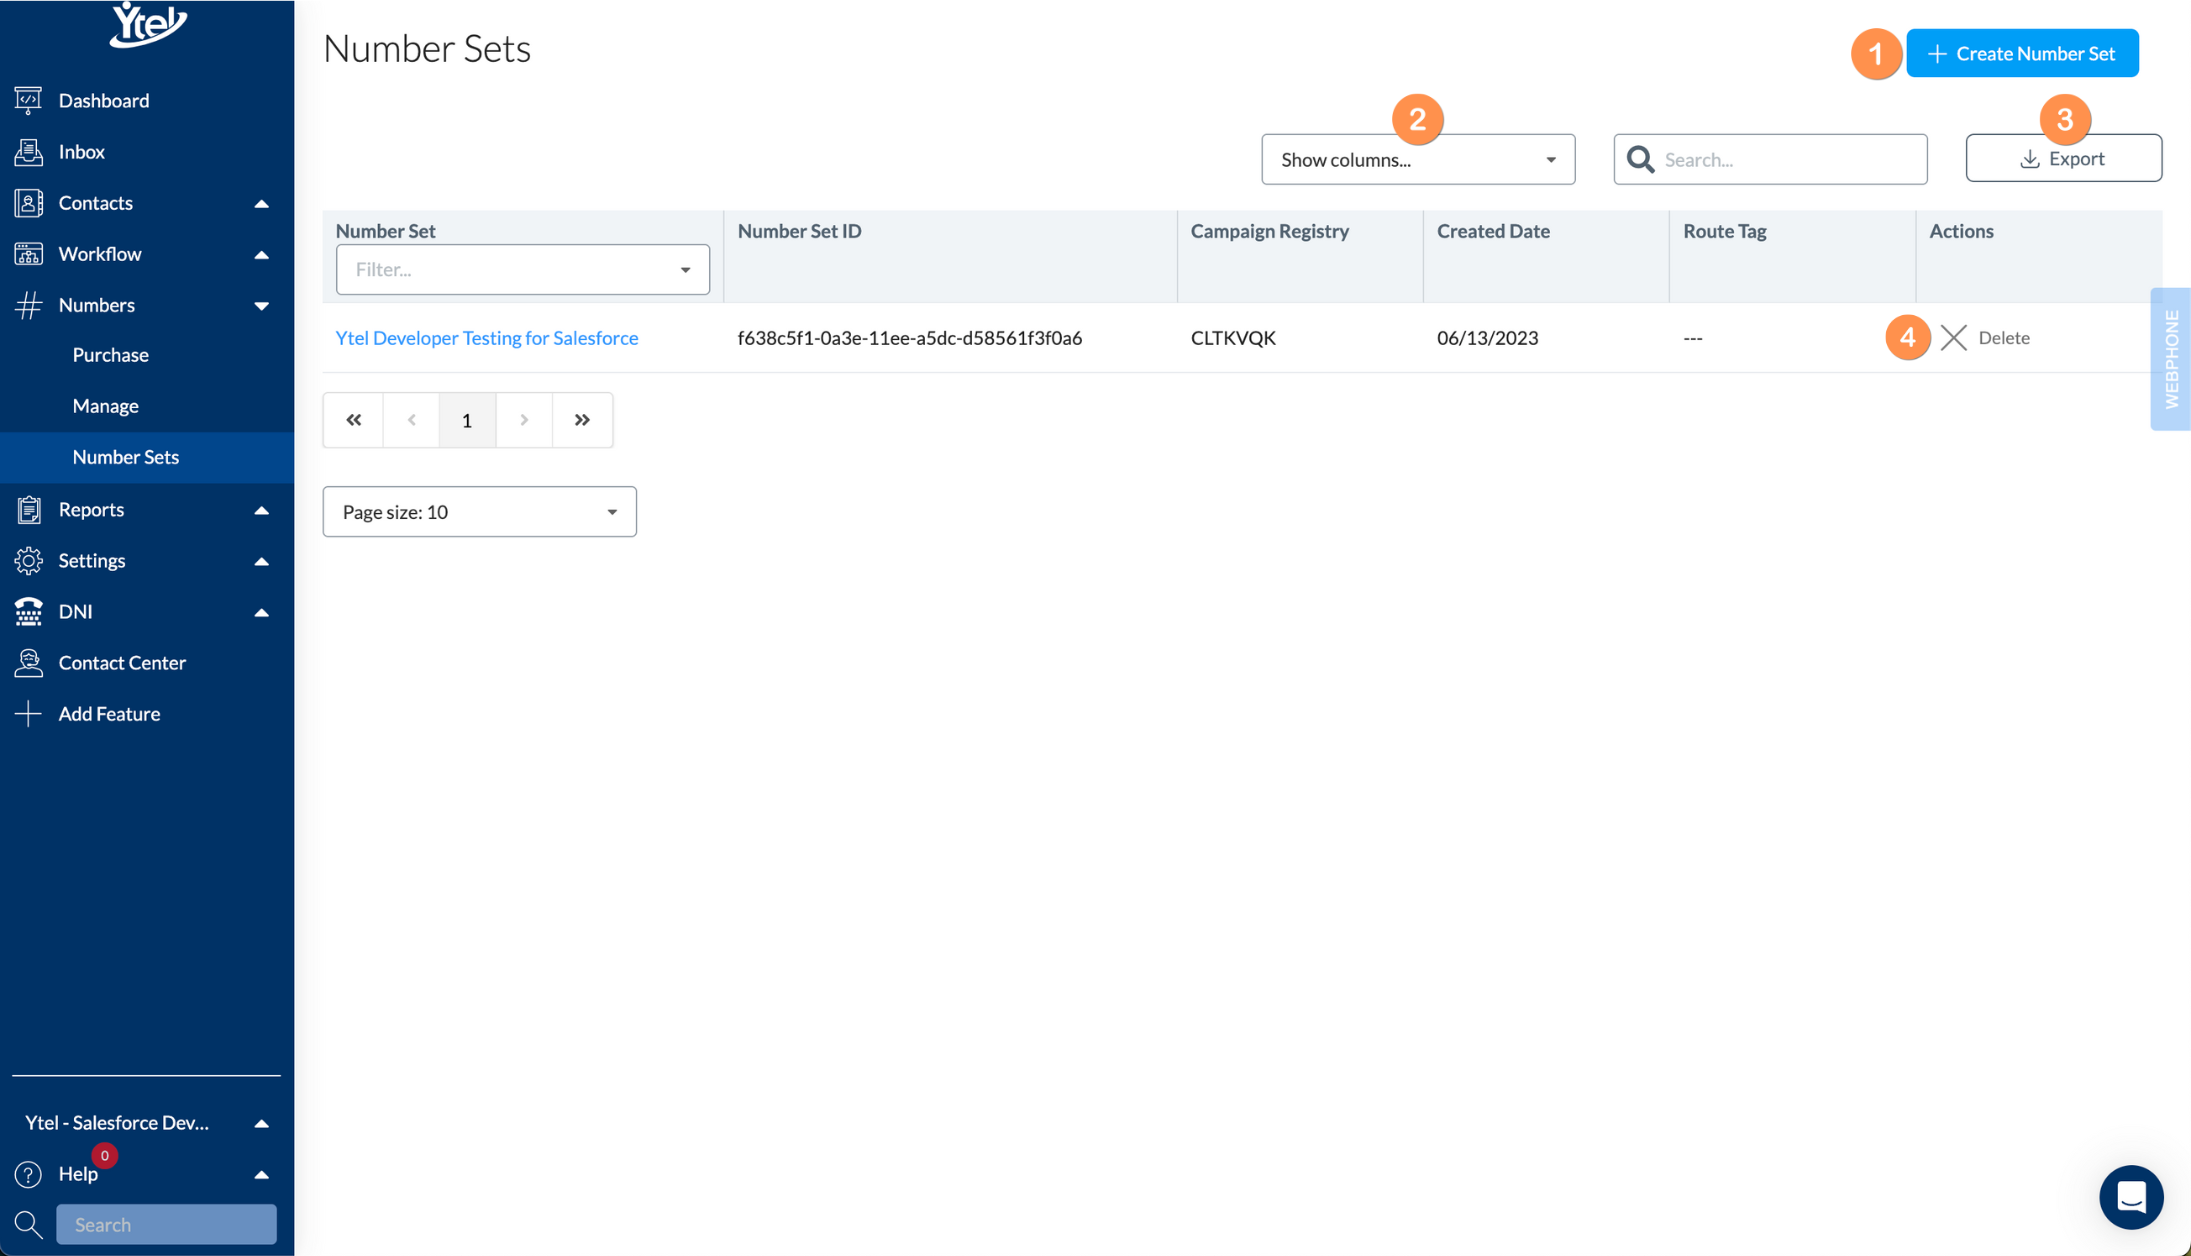Click the Delete X icon in row

(x=1953, y=338)
